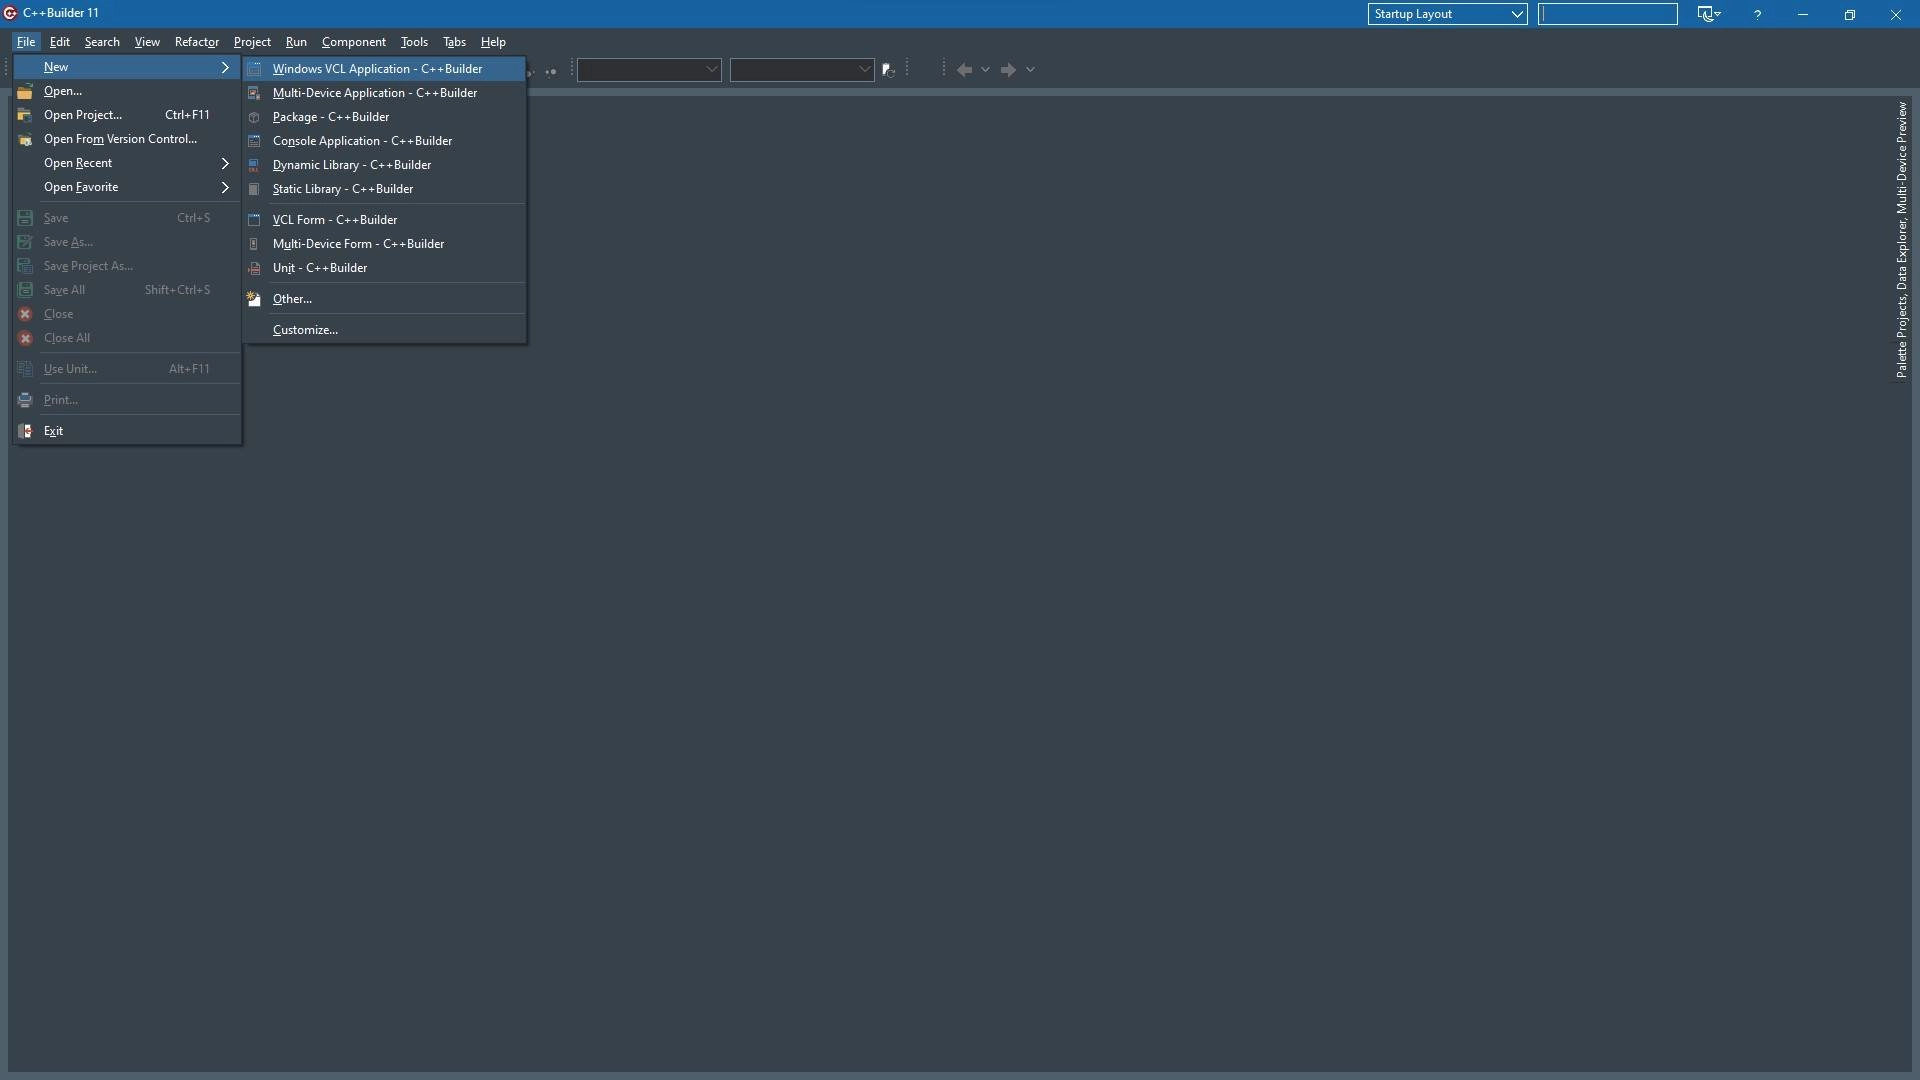Image resolution: width=1920 pixels, height=1080 pixels.
Task: Open the Tabs menu
Action: tap(454, 42)
